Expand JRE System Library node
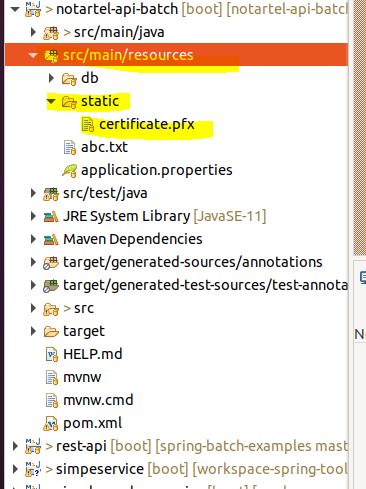This screenshot has width=366, height=489. (x=33, y=216)
